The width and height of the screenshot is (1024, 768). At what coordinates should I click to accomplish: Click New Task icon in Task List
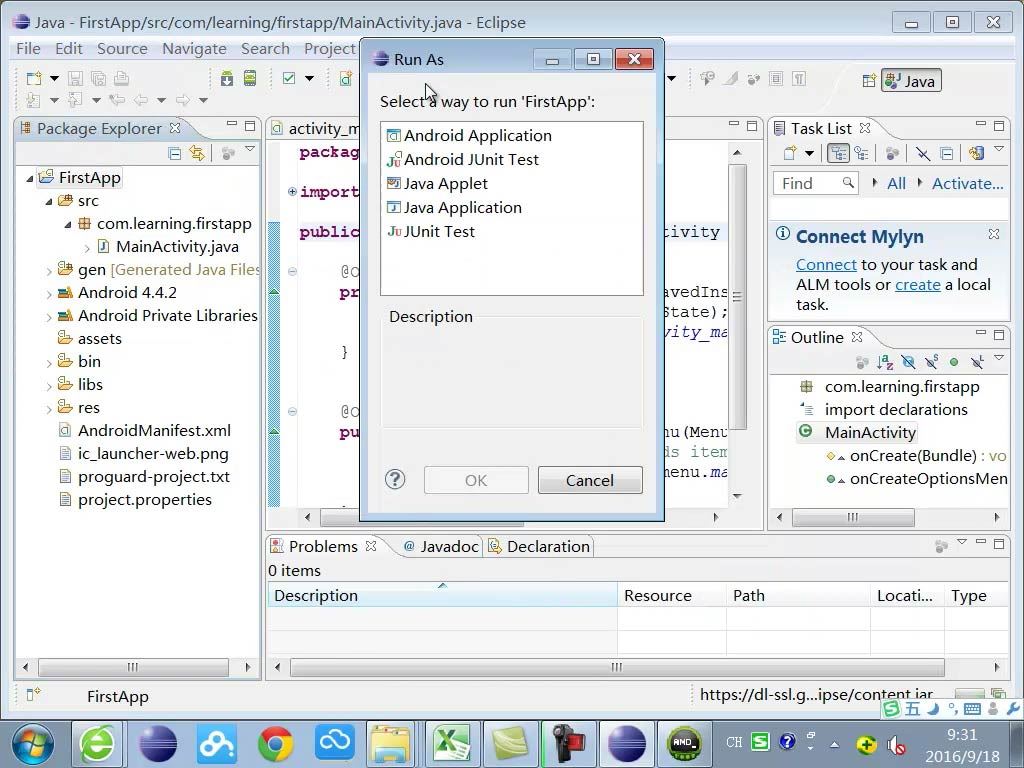pyautogui.click(x=790, y=153)
